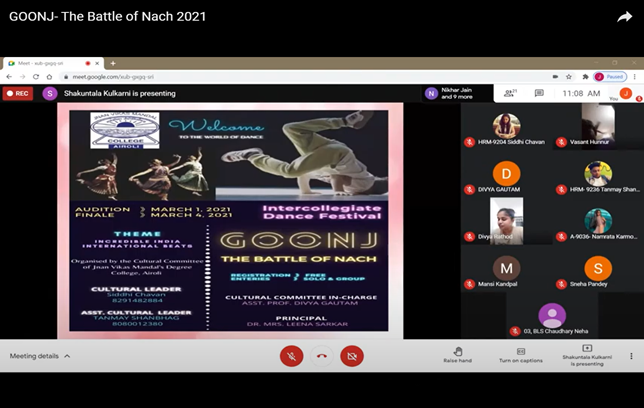Image resolution: width=644 pixels, height=408 pixels.
Task: Expand Meeting details
Action: [x=40, y=356]
